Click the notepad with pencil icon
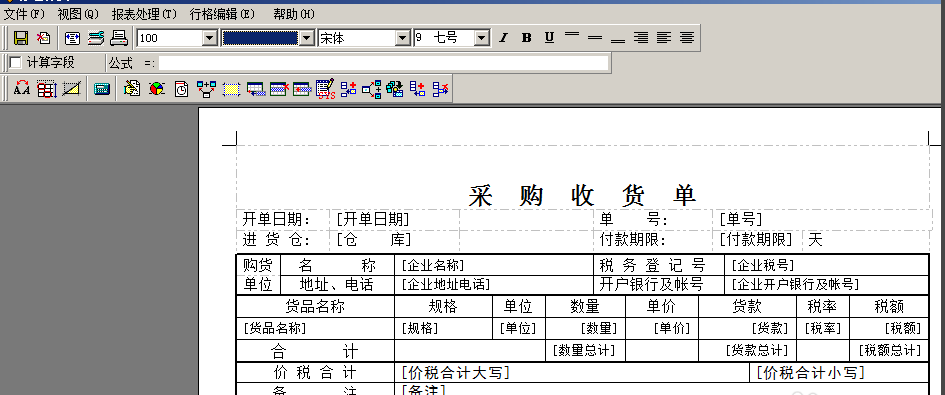 132,89
